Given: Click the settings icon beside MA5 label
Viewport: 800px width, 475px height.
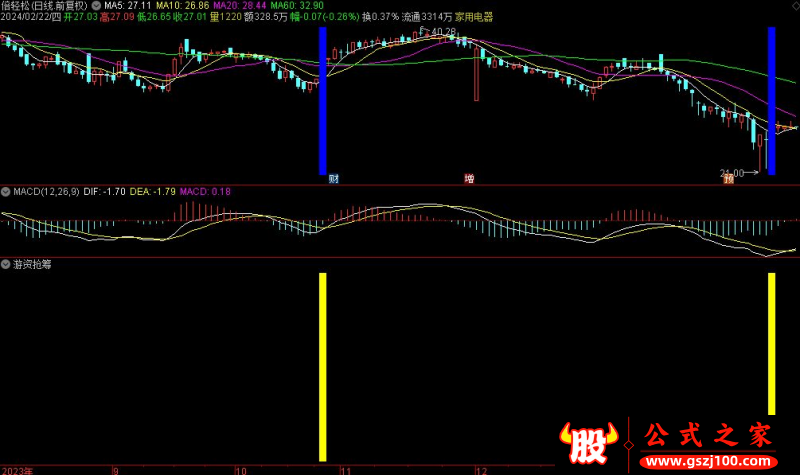Looking at the screenshot, I should [96, 5].
